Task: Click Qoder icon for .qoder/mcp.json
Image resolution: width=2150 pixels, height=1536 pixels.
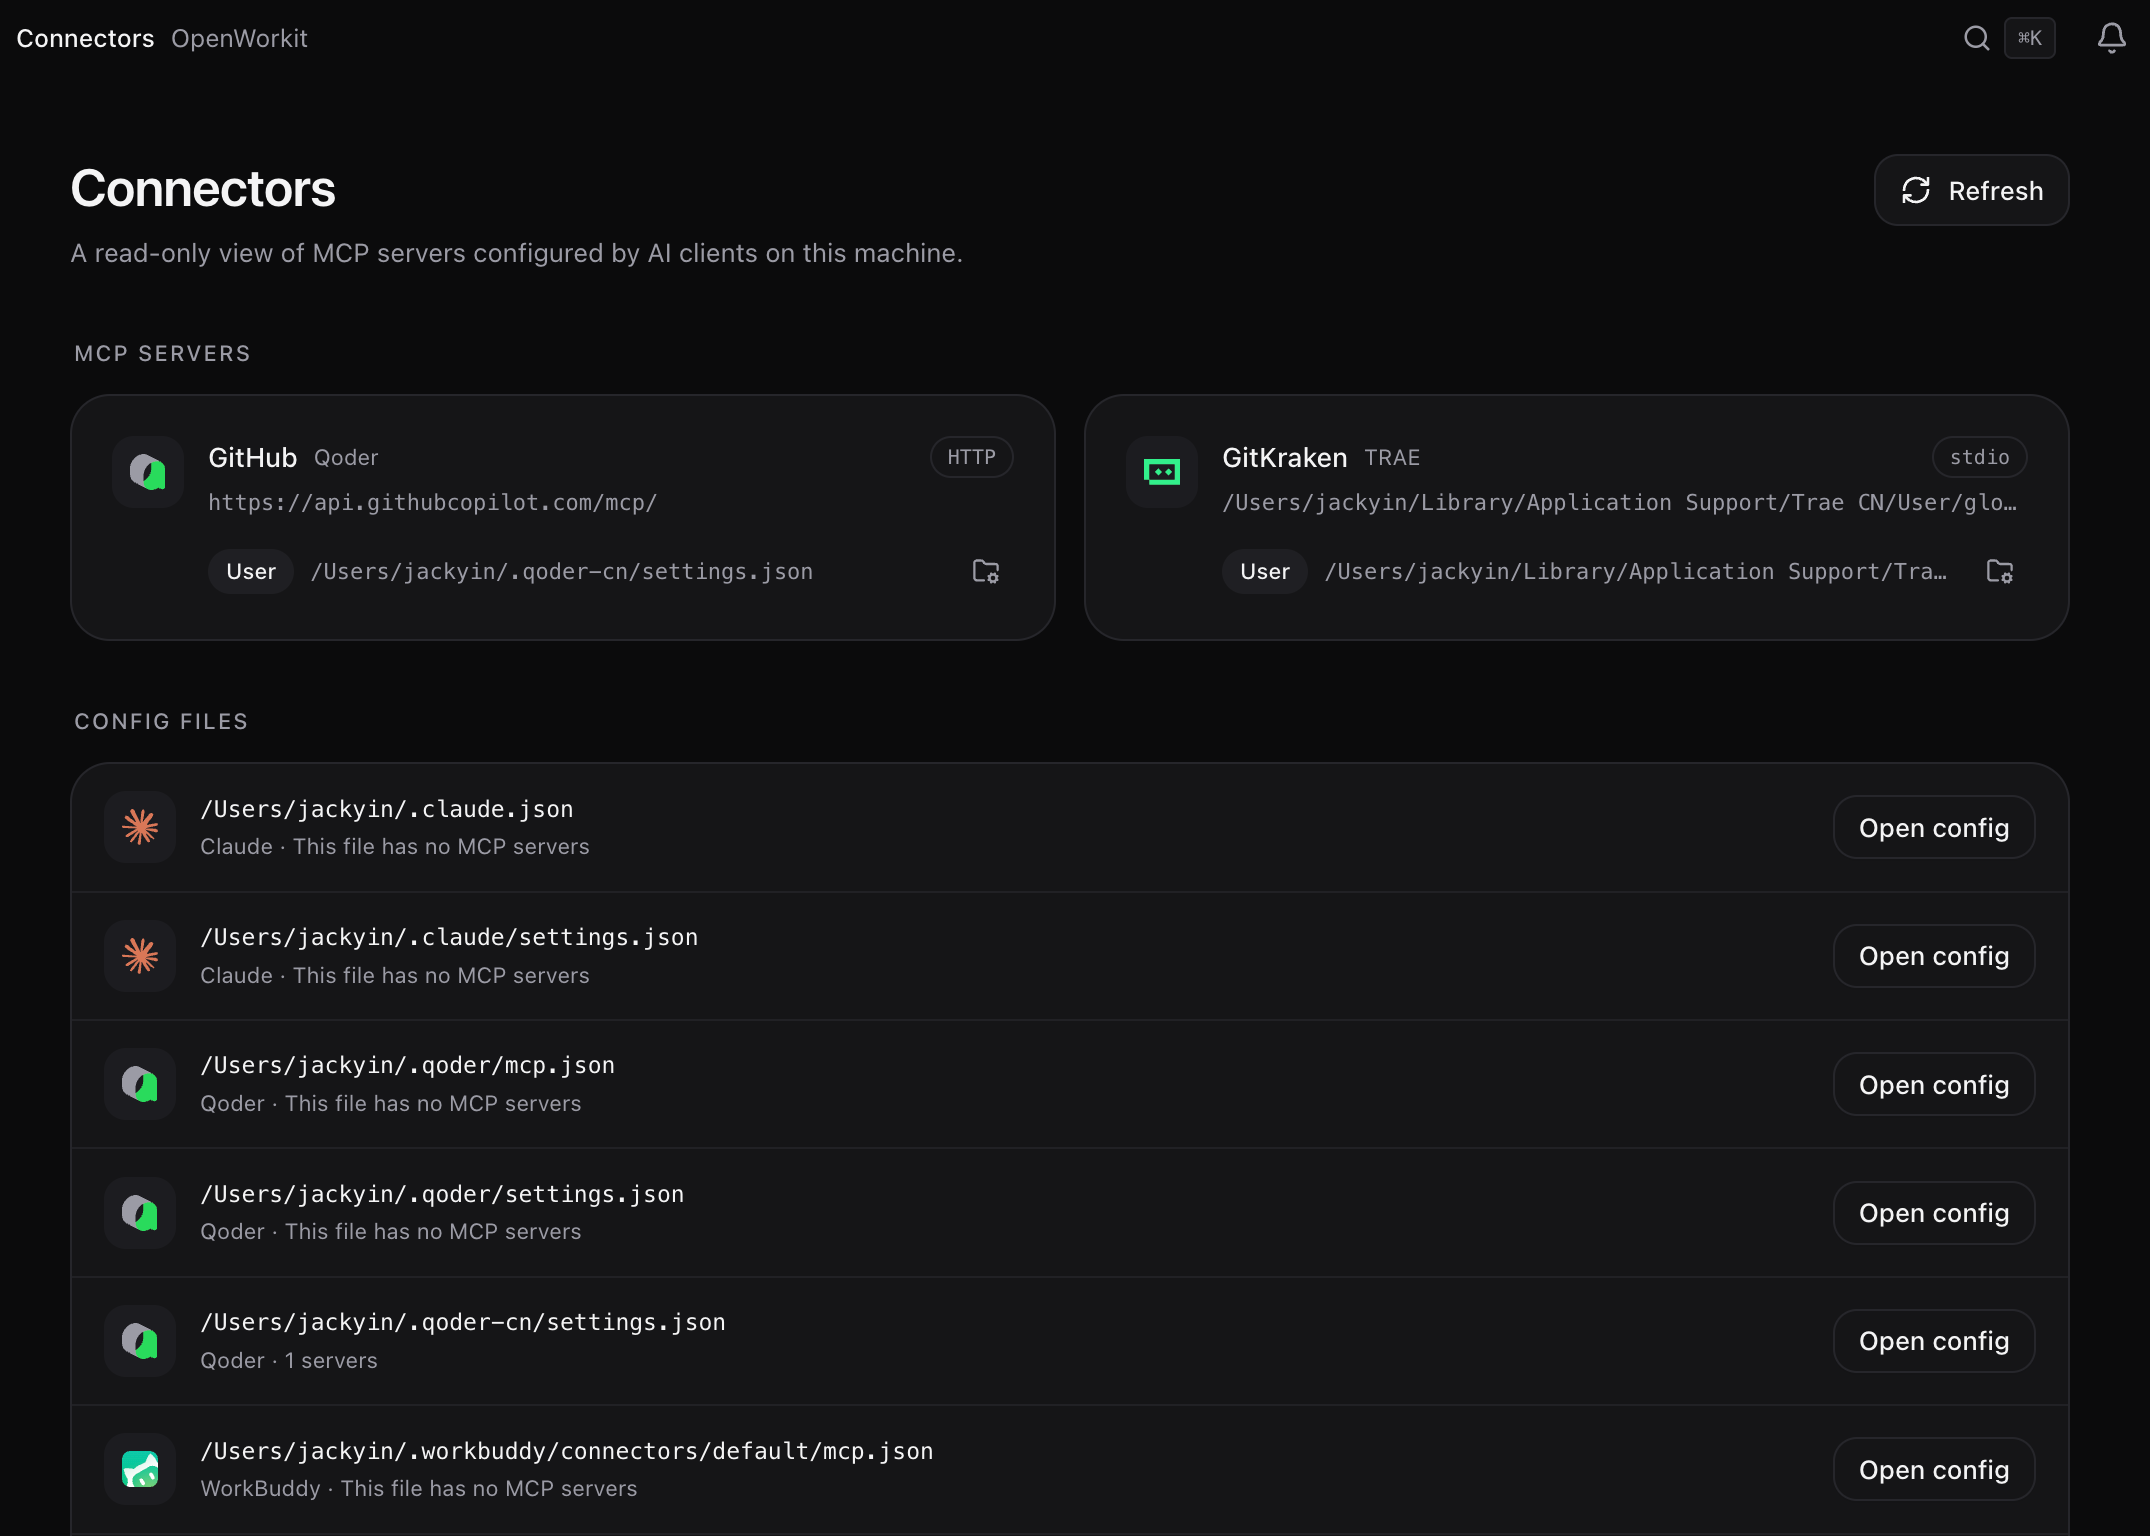Action: click(140, 1084)
